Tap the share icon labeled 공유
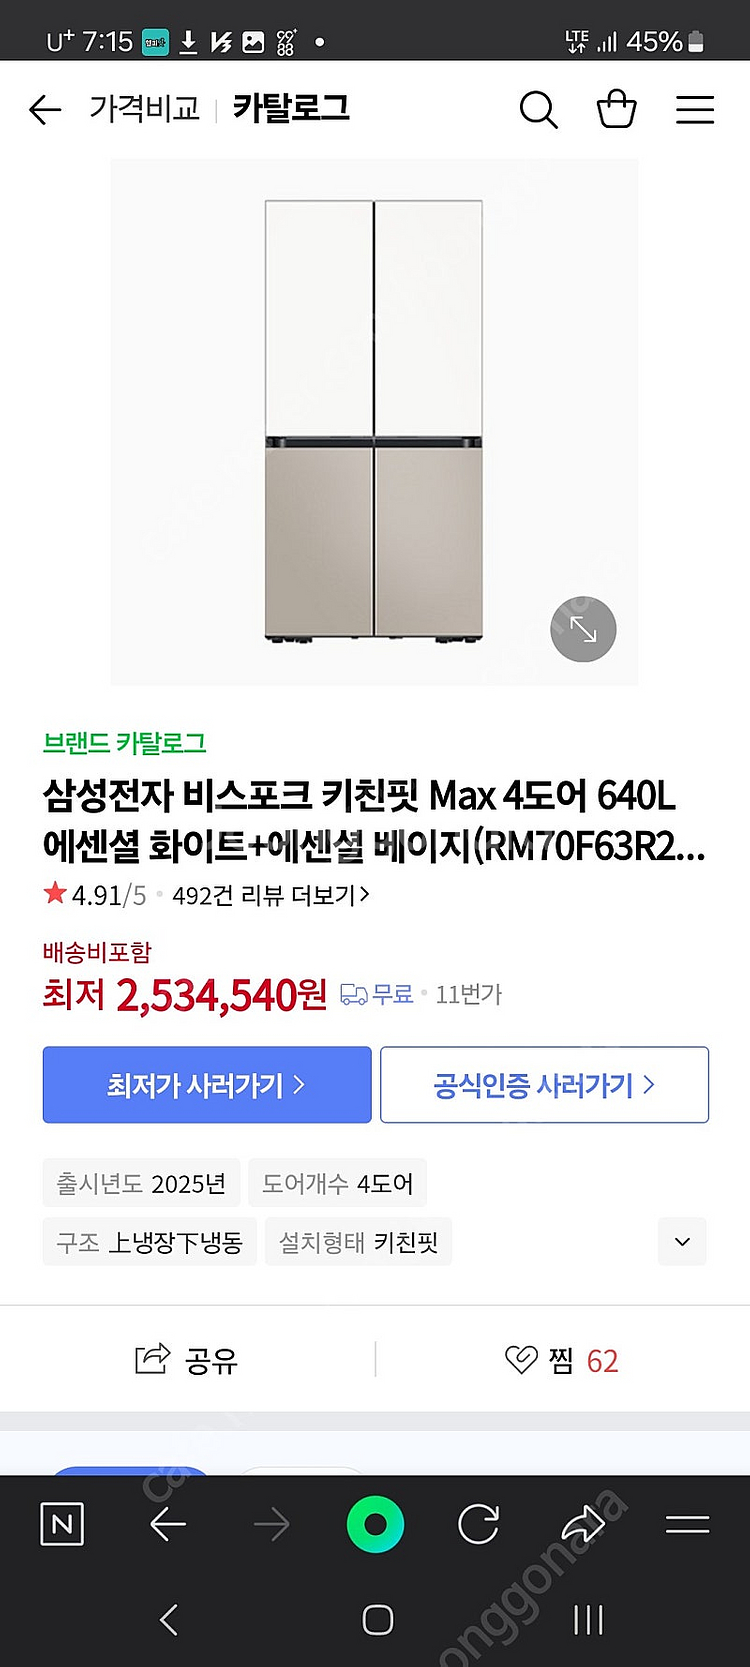 tap(187, 1360)
